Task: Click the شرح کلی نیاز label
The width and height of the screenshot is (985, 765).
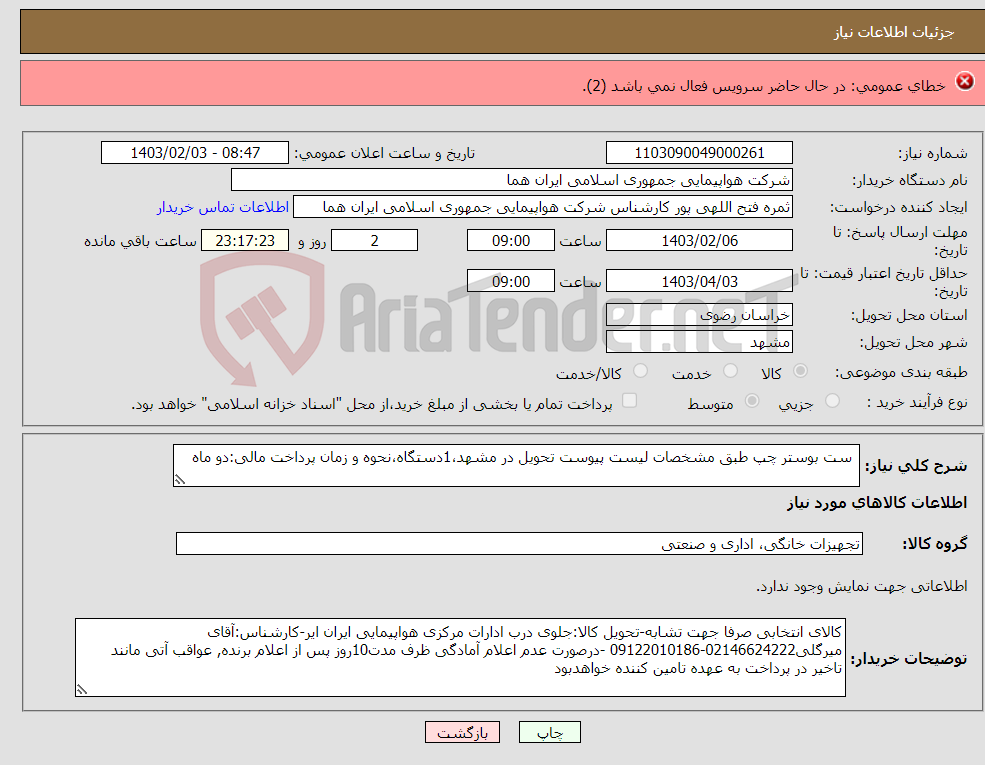Action: tap(916, 466)
